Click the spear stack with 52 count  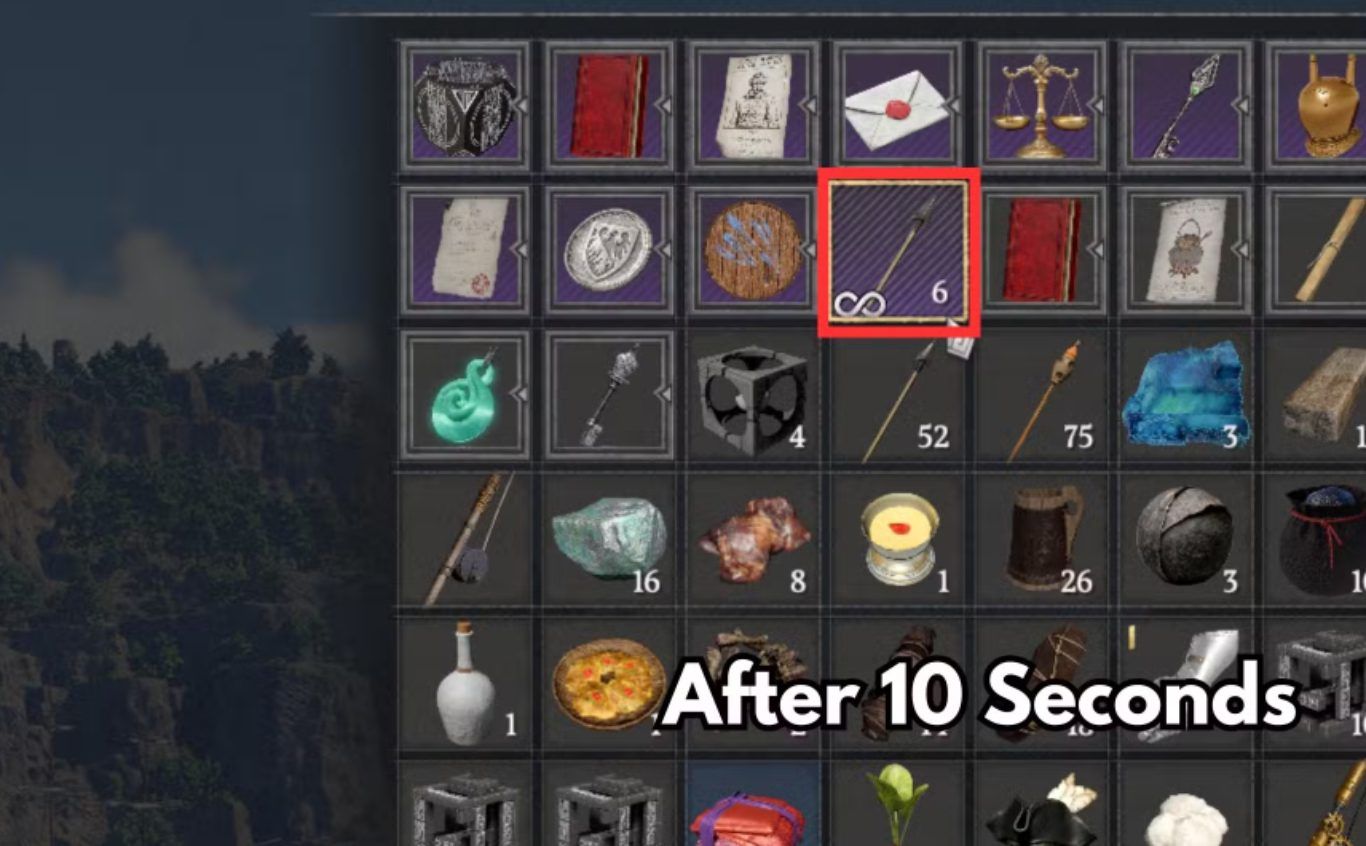(x=898, y=395)
